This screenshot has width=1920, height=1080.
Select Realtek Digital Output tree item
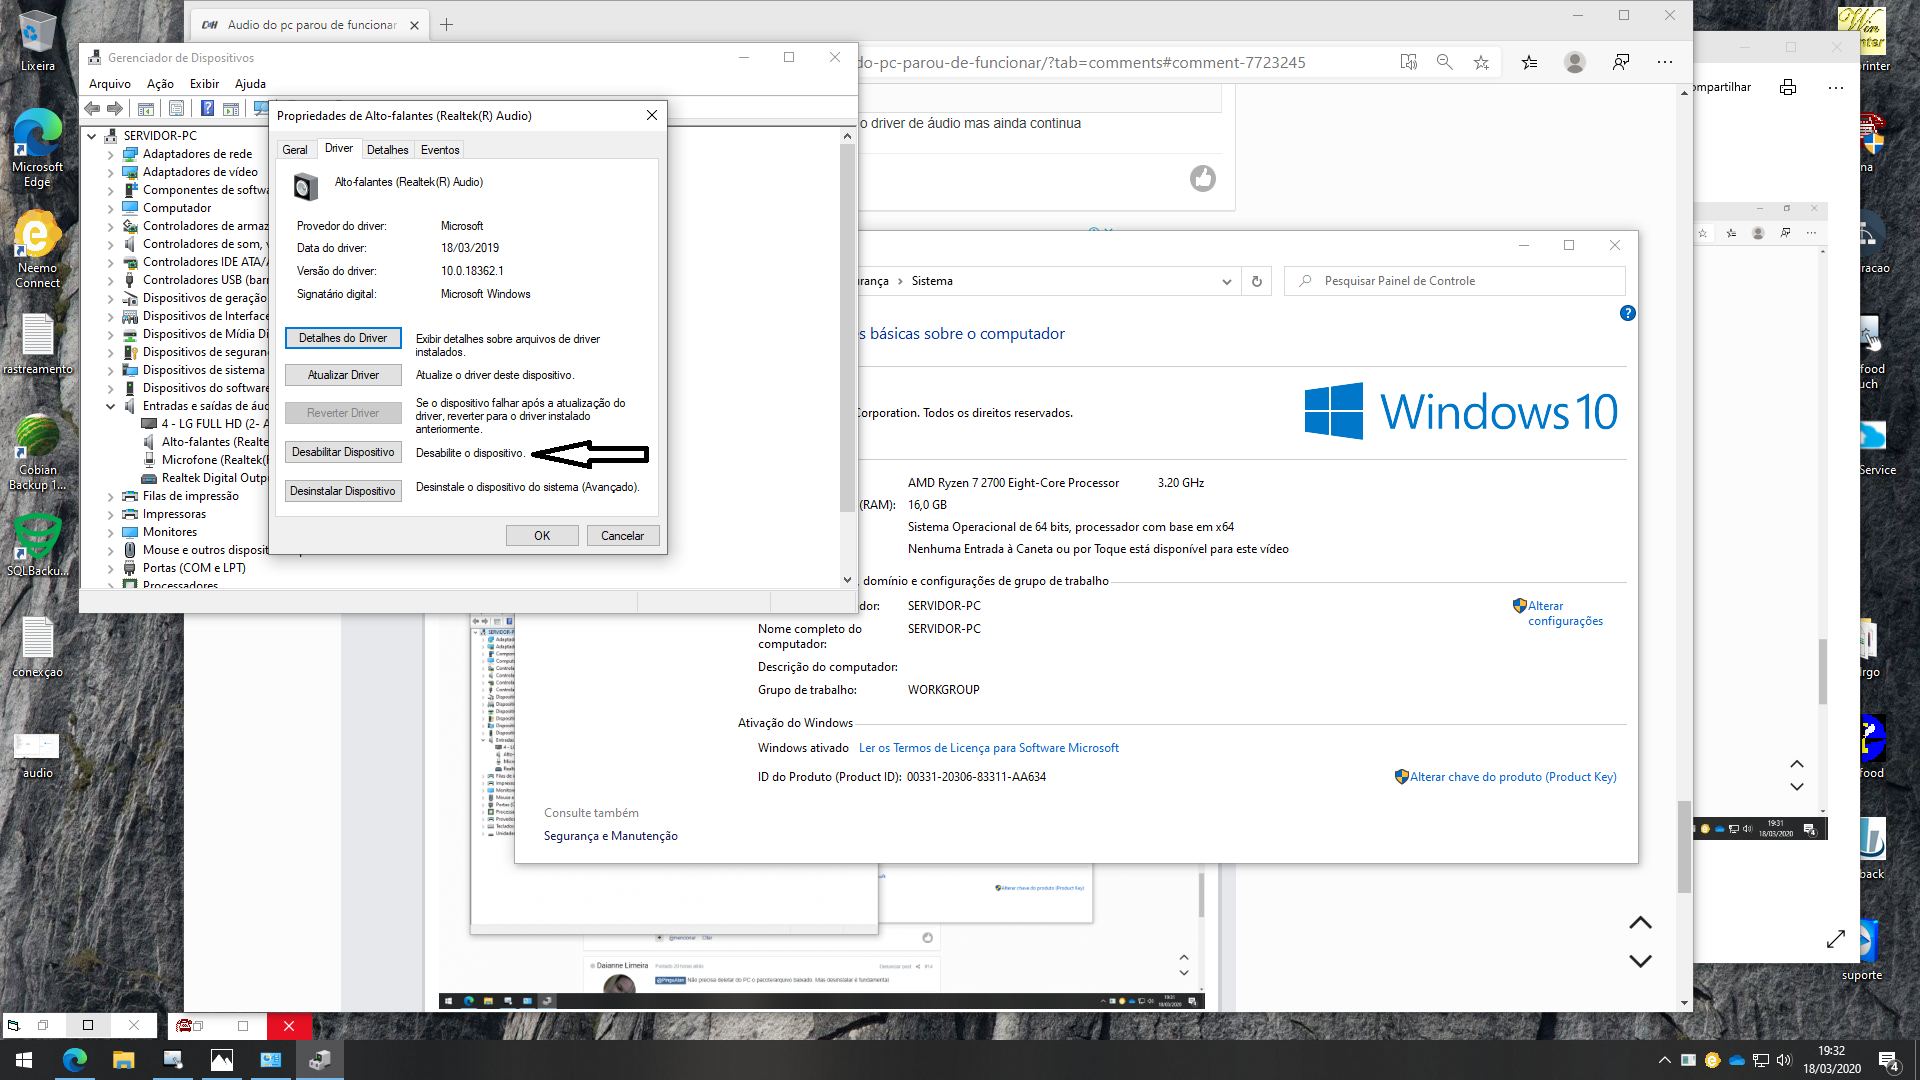(214, 478)
